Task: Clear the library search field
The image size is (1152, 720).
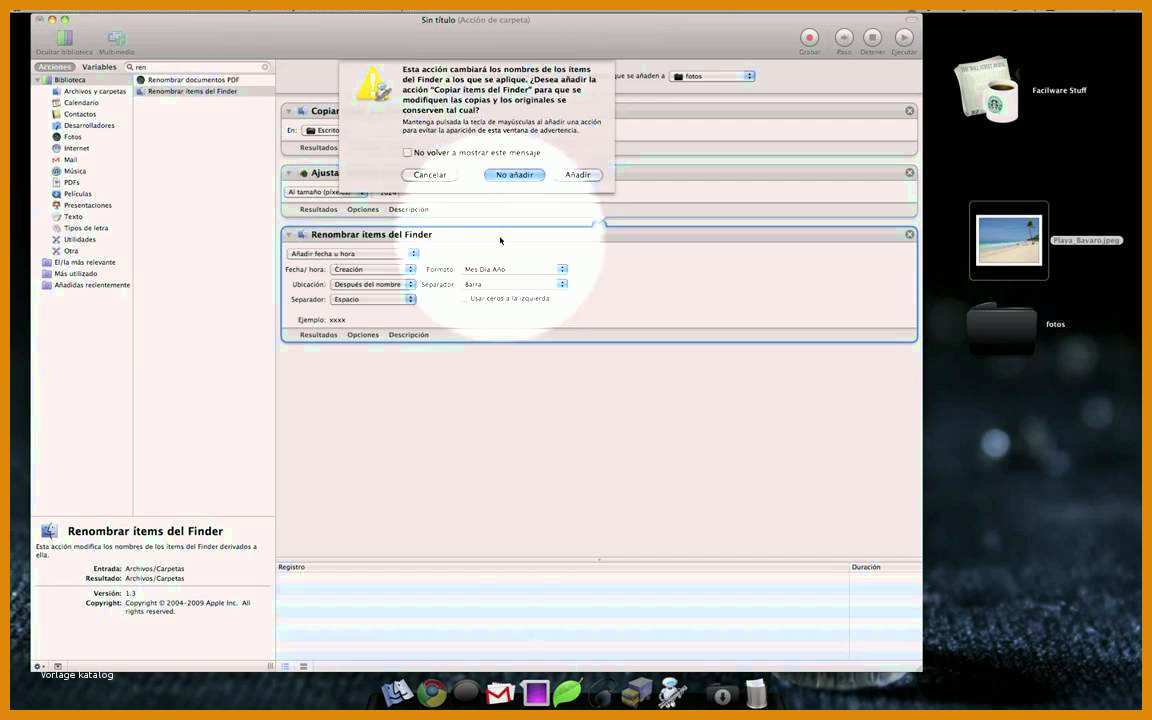Action: [x=265, y=67]
